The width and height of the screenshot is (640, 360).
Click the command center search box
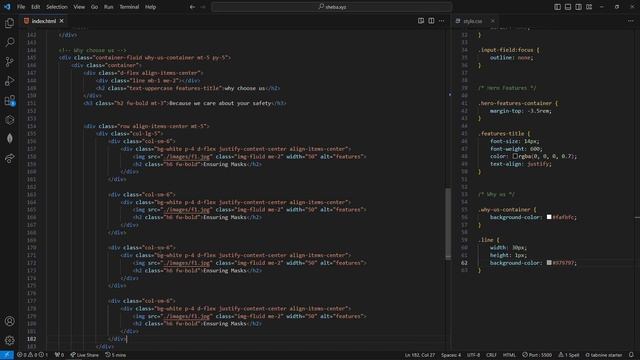click(332, 7)
